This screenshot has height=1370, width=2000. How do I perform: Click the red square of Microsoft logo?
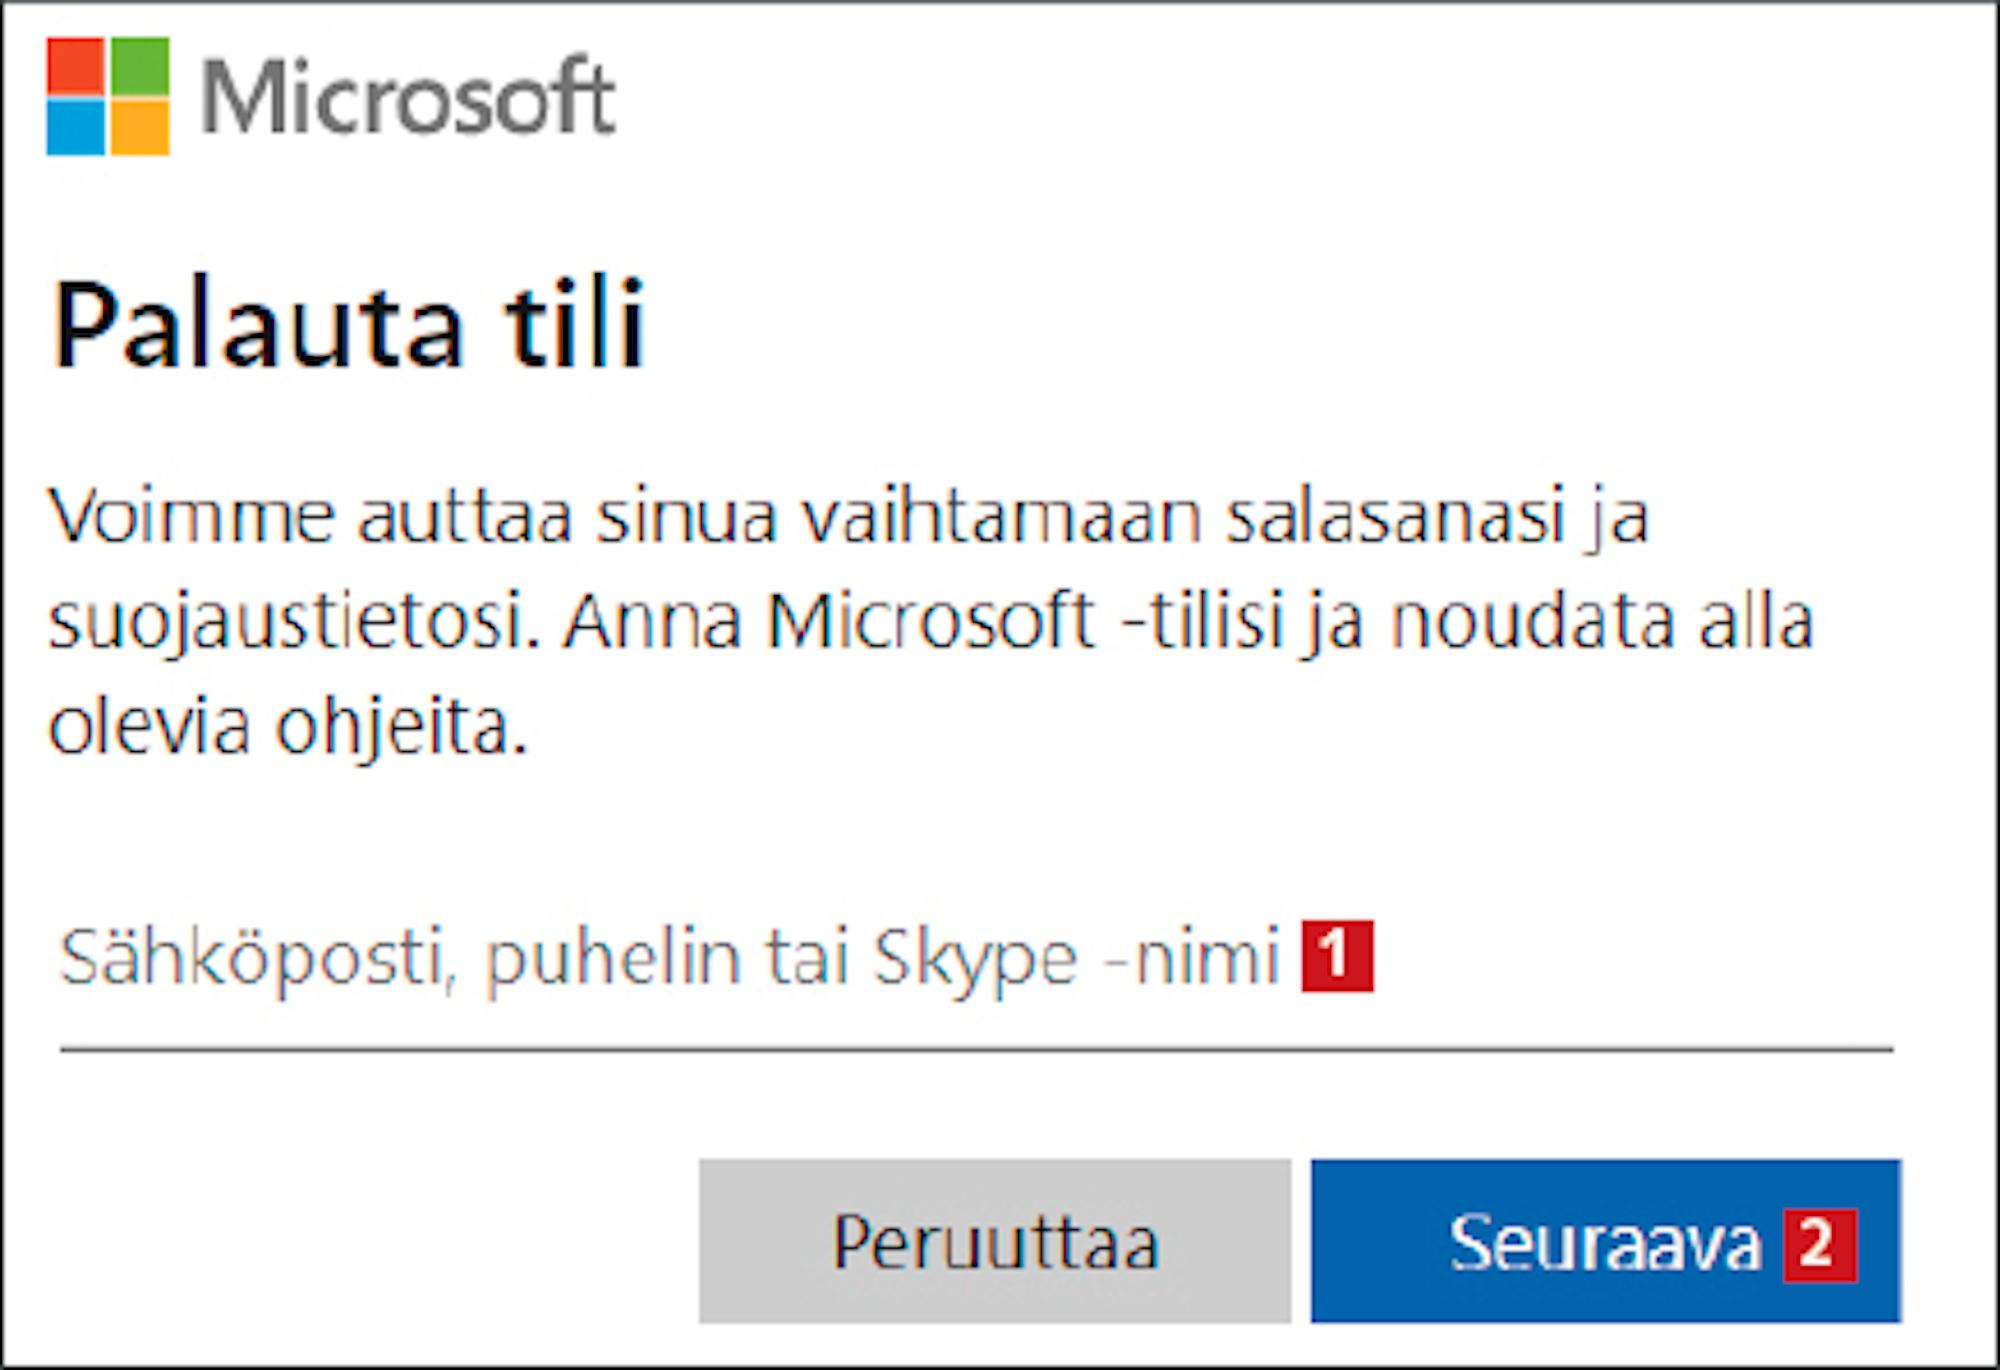coord(75,66)
